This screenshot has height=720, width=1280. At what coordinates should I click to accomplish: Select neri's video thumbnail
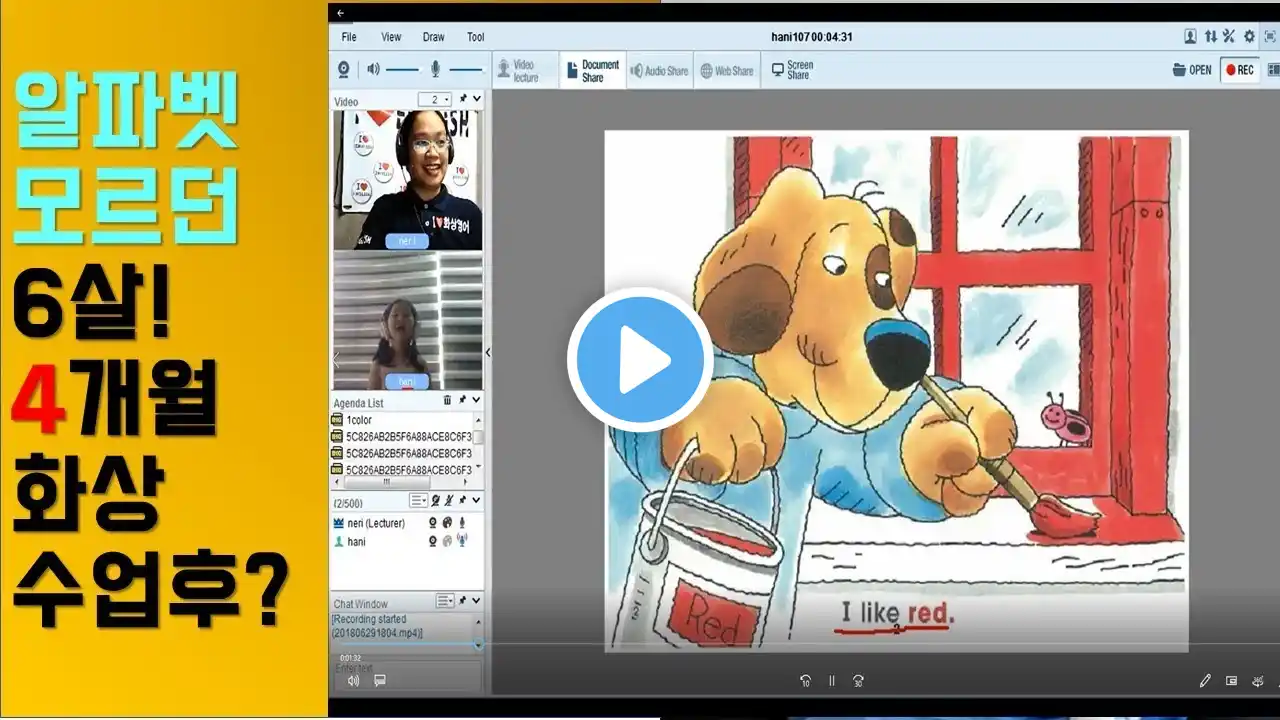click(x=407, y=179)
